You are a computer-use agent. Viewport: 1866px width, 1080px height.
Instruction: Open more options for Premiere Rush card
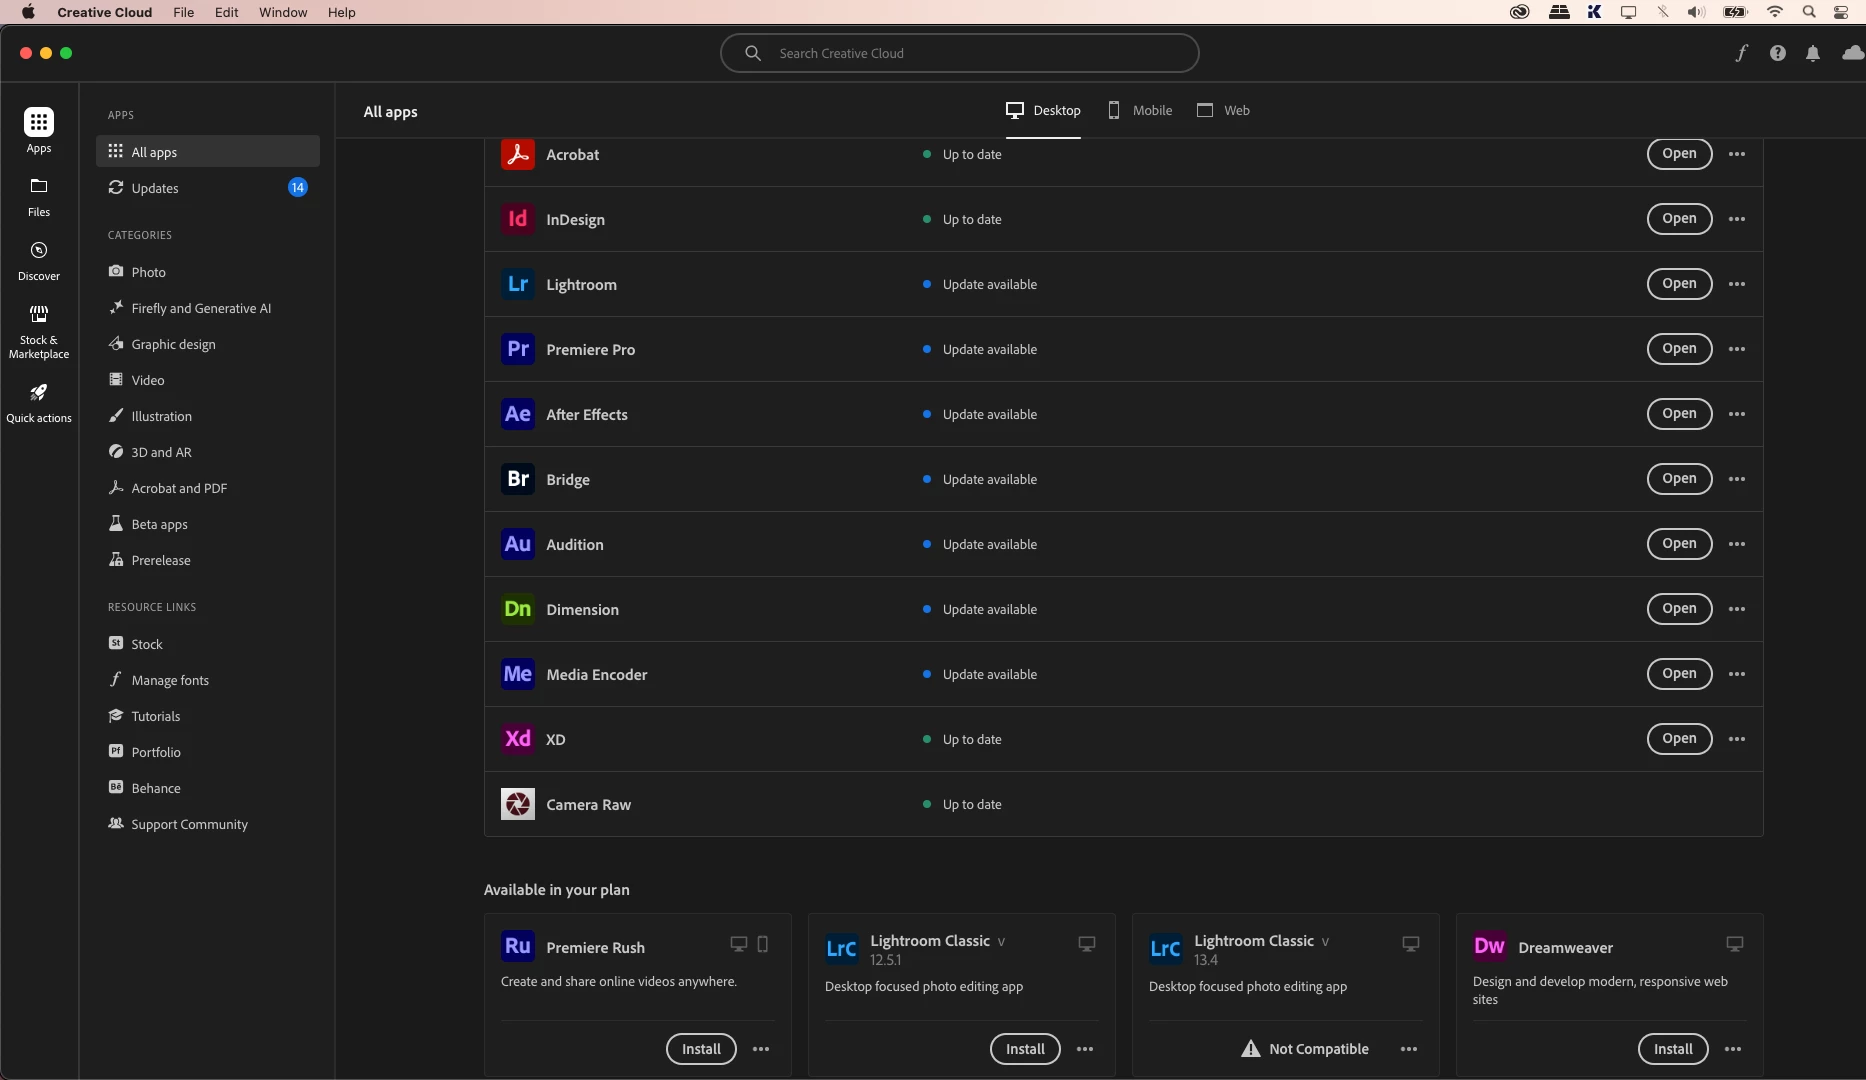[761, 1049]
